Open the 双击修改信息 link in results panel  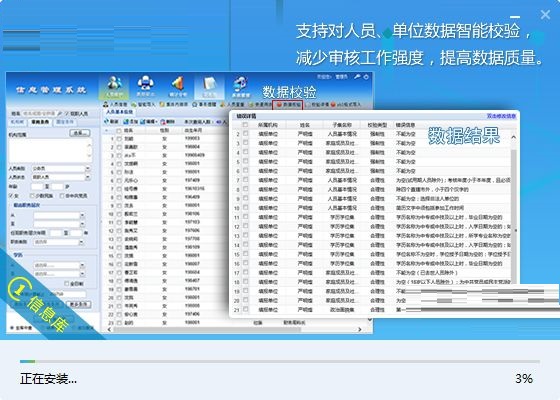pos(501,116)
